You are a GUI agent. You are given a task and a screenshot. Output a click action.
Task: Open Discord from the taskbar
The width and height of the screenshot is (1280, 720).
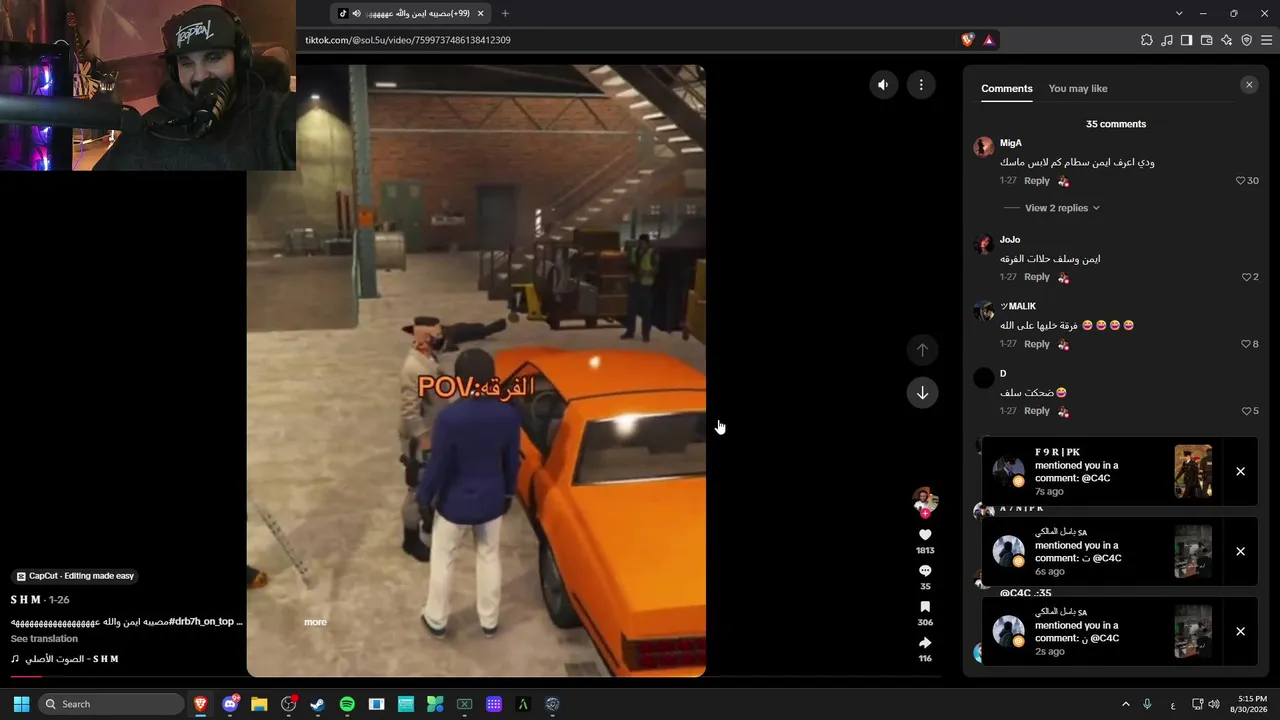230,704
